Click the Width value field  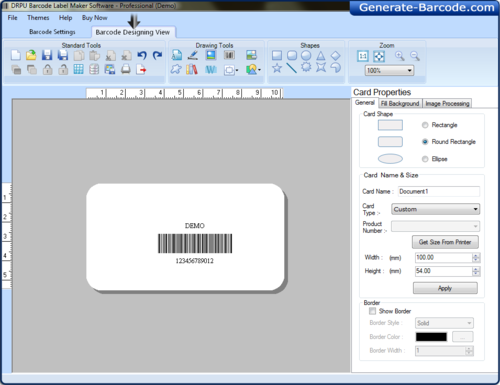tap(444, 257)
